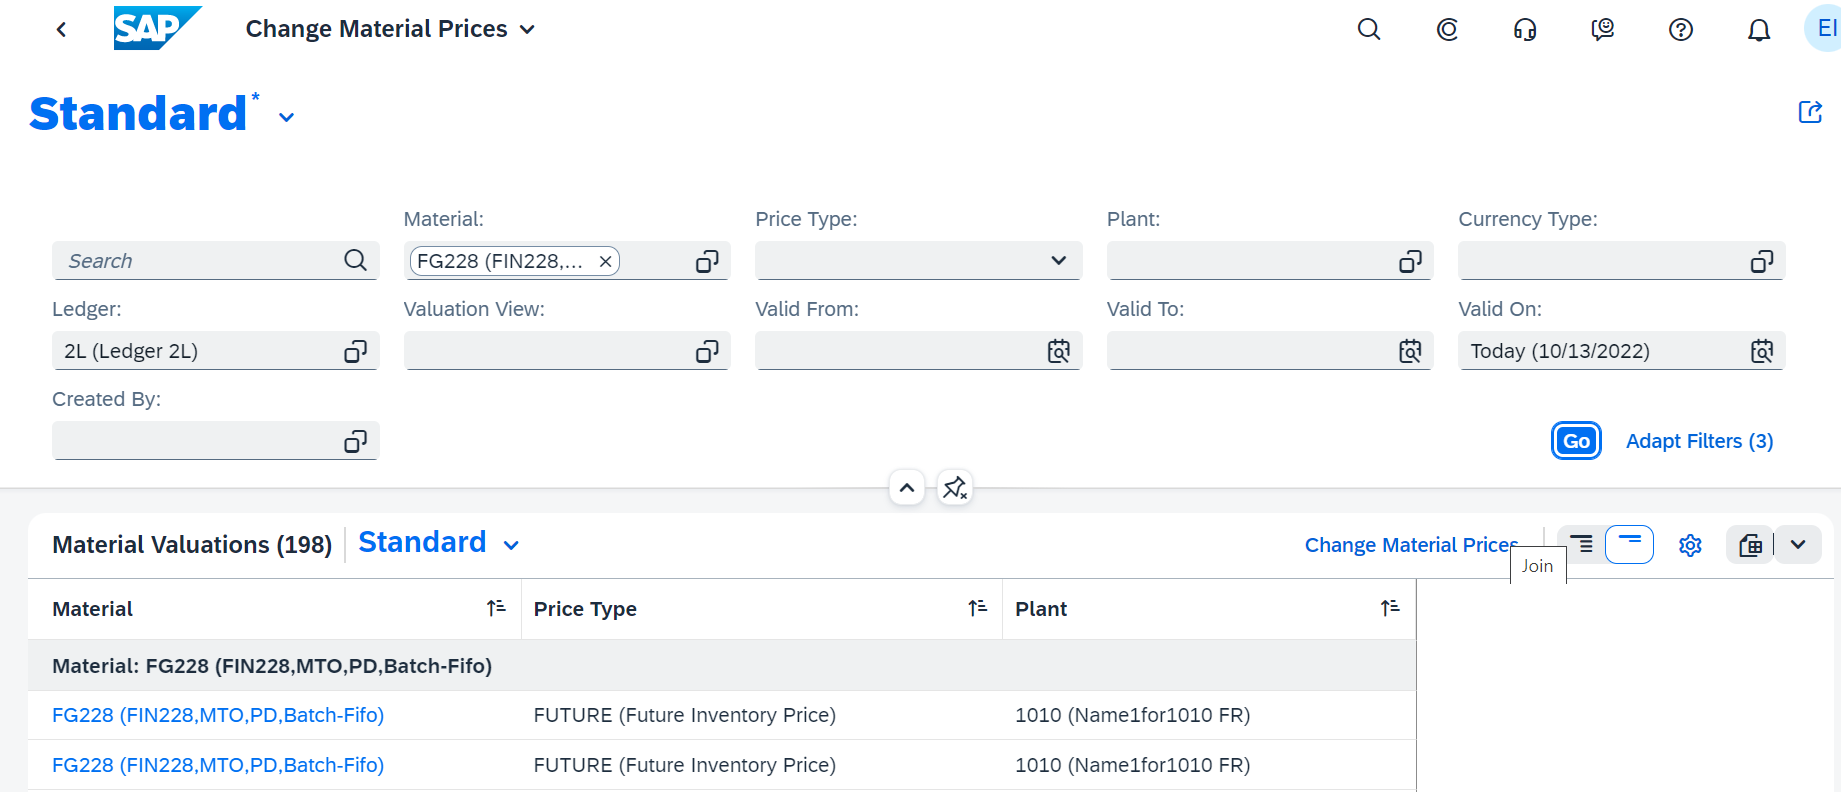Click the Go button
This screenshot has width=1841, height=792.
pyautogui.click(x=1576, y=441)
